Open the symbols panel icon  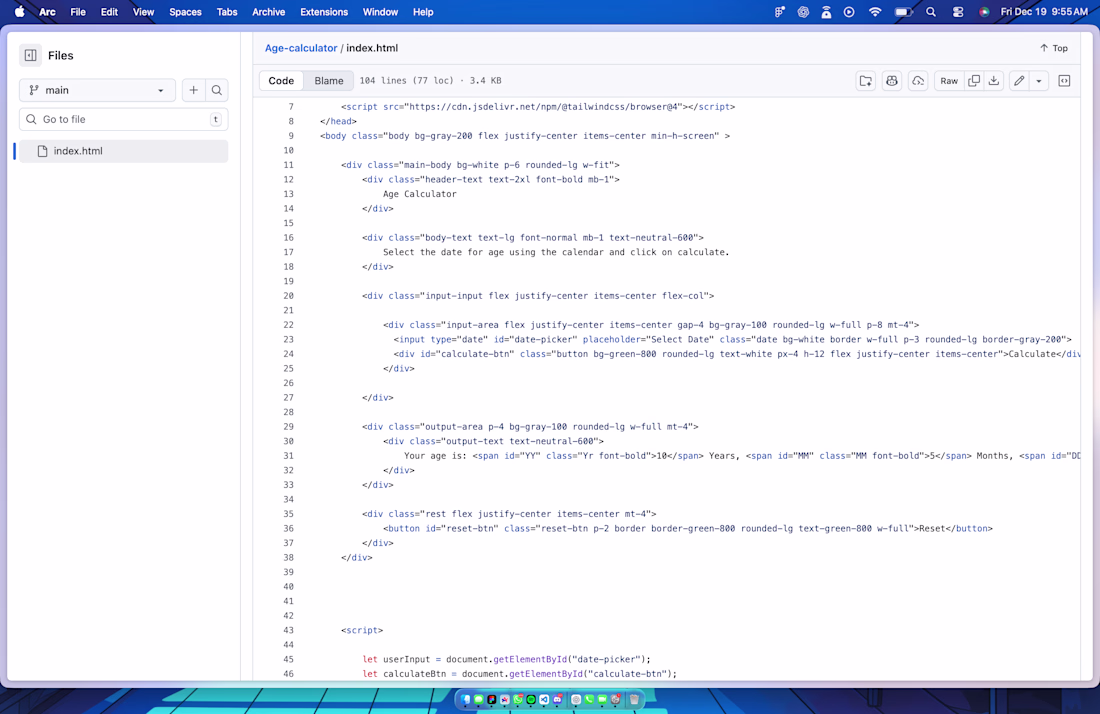pos(1064,81)
